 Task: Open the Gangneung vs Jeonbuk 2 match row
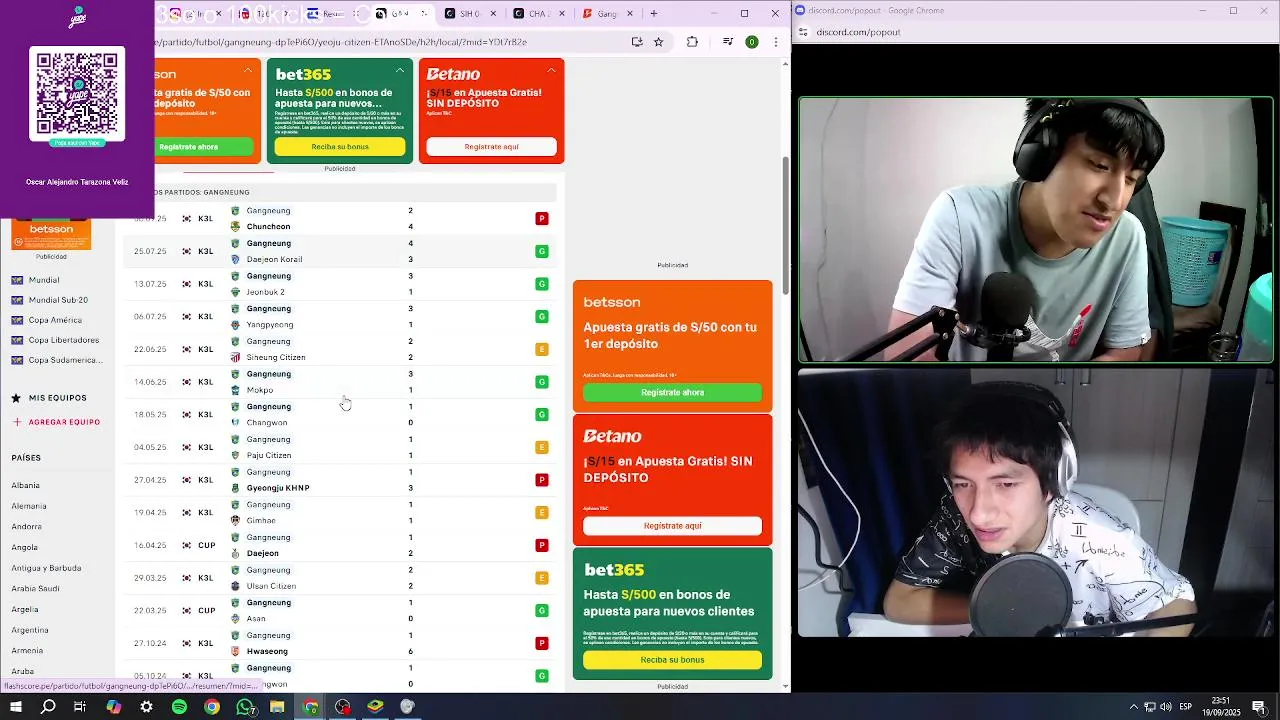pos(340,284)
